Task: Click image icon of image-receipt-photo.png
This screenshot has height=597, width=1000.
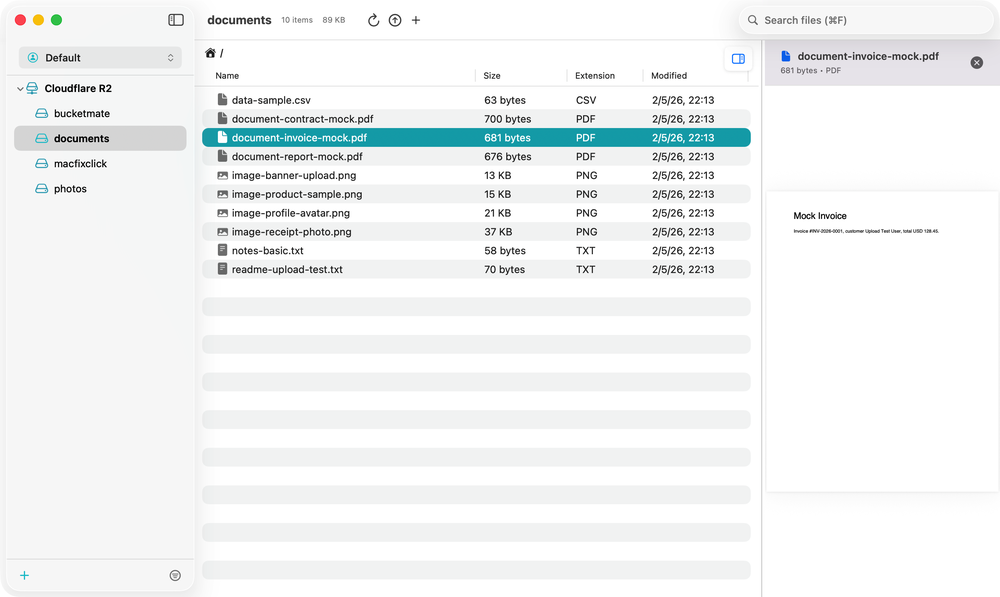Action: coord(222,232)
